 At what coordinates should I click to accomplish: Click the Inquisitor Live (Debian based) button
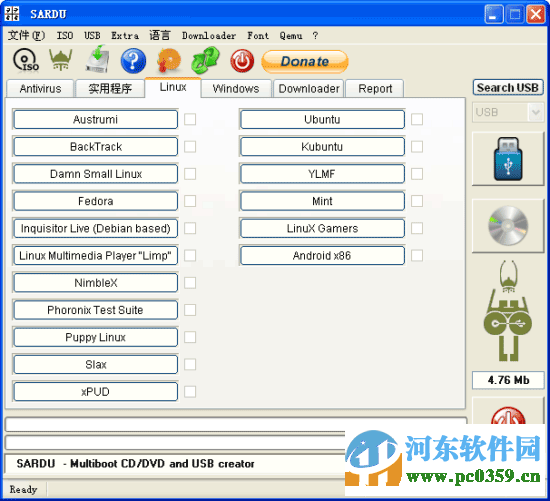(95, 228)
